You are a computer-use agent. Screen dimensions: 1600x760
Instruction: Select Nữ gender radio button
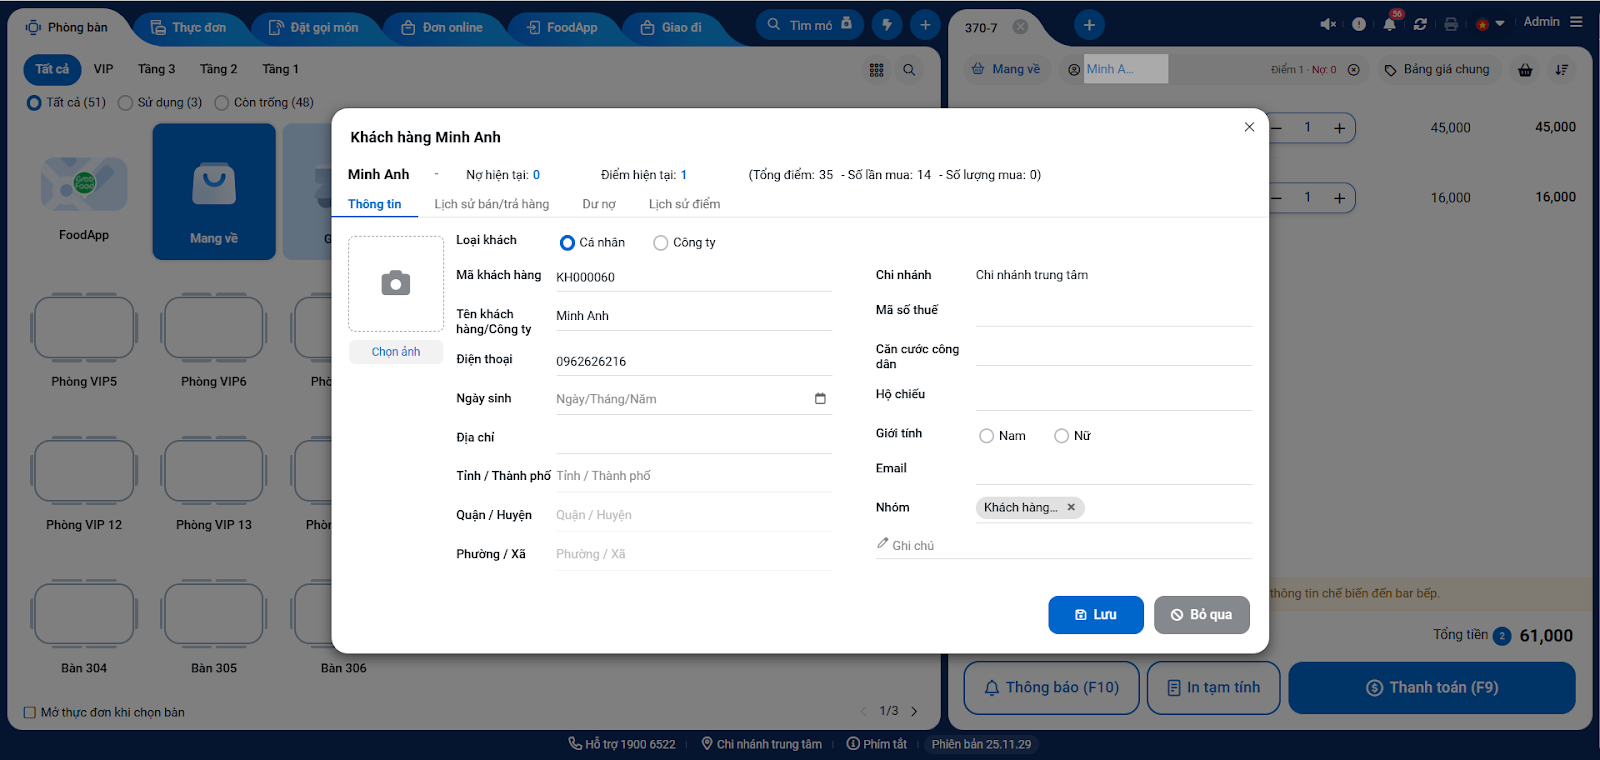[x=1062, y=436]
